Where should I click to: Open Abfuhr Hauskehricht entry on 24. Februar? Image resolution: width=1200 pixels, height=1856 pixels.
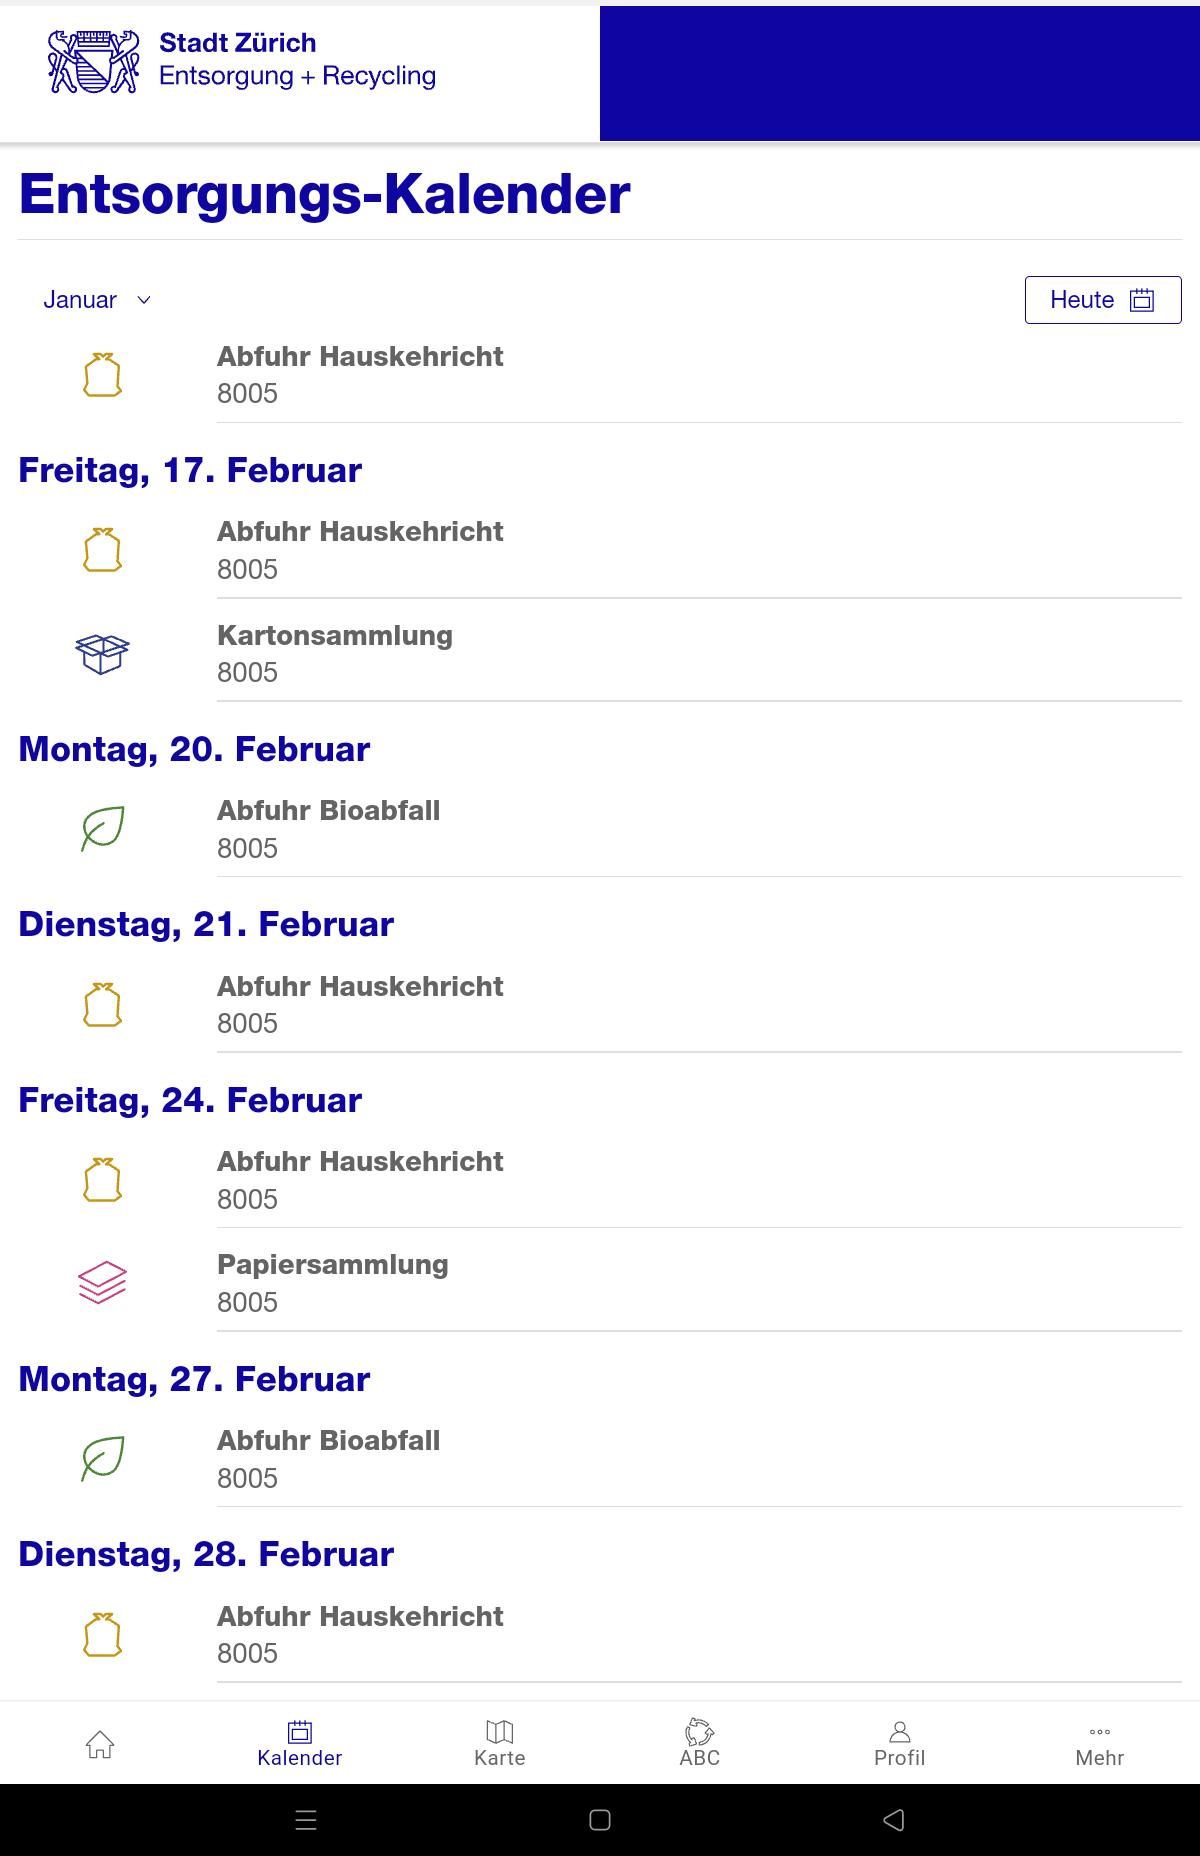600,1180
